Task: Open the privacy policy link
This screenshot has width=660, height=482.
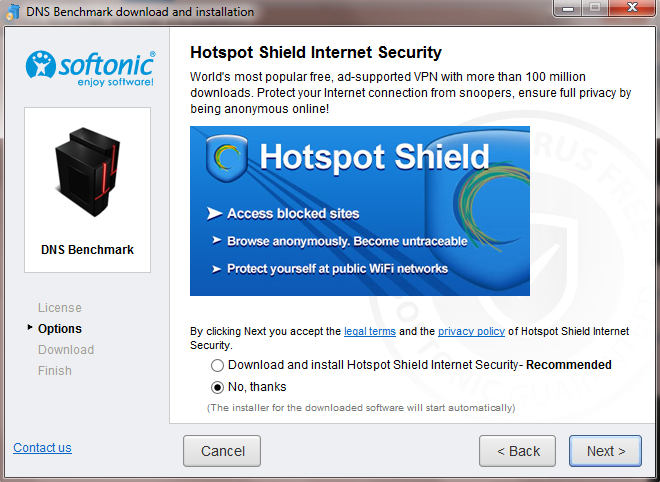Action: pyautogui.click(x=470, y=330)
